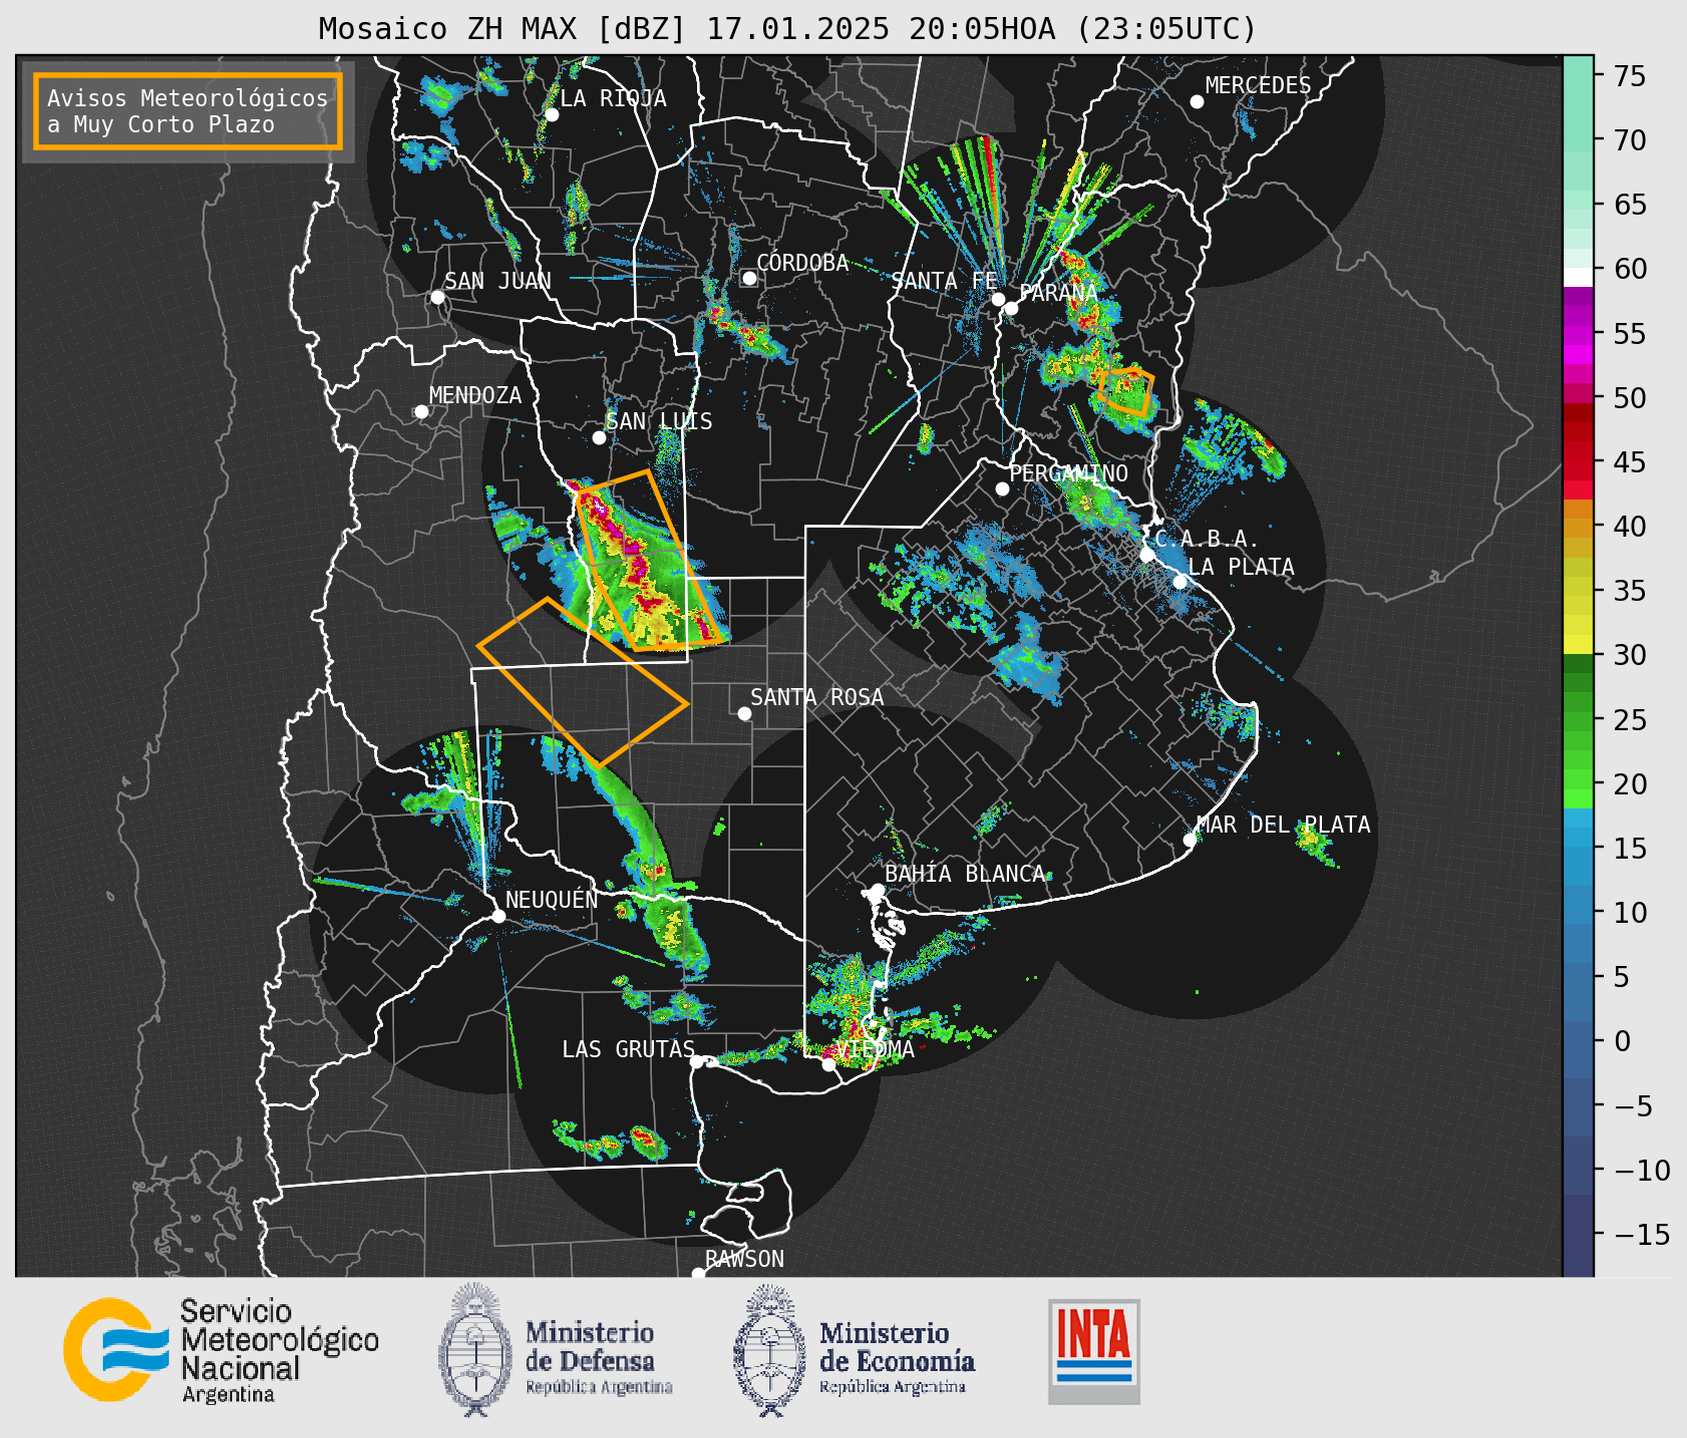Select the SAN LUIS city label
The width and height of the screenshot is (1687, 1438).
pyautogui.click(x=659, y=421)
